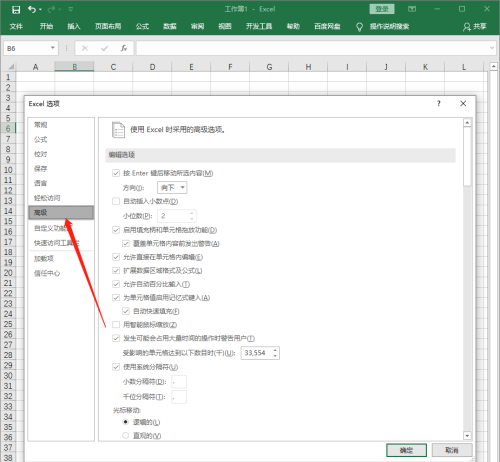Viewport: 500px width, 462px height.
Task: Click the 确定 button
Action: click(x=406, y=450)
